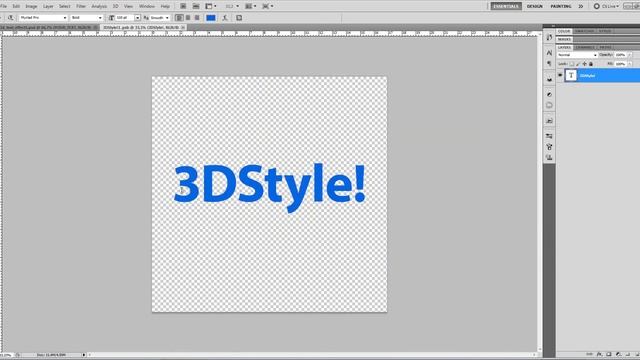Screen dimensions: 640x360
Task: Open the Screen Mode dropdown
Action: pyautogui.click(x=268, y=6)
